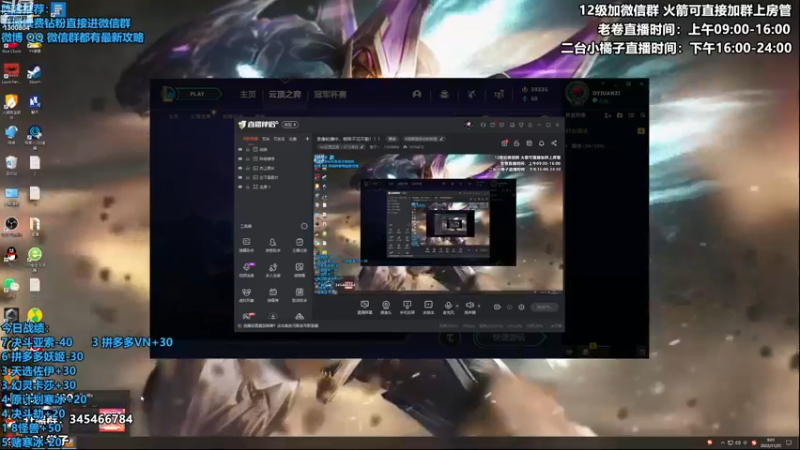Click the bear face tool in toolbox

246,294
